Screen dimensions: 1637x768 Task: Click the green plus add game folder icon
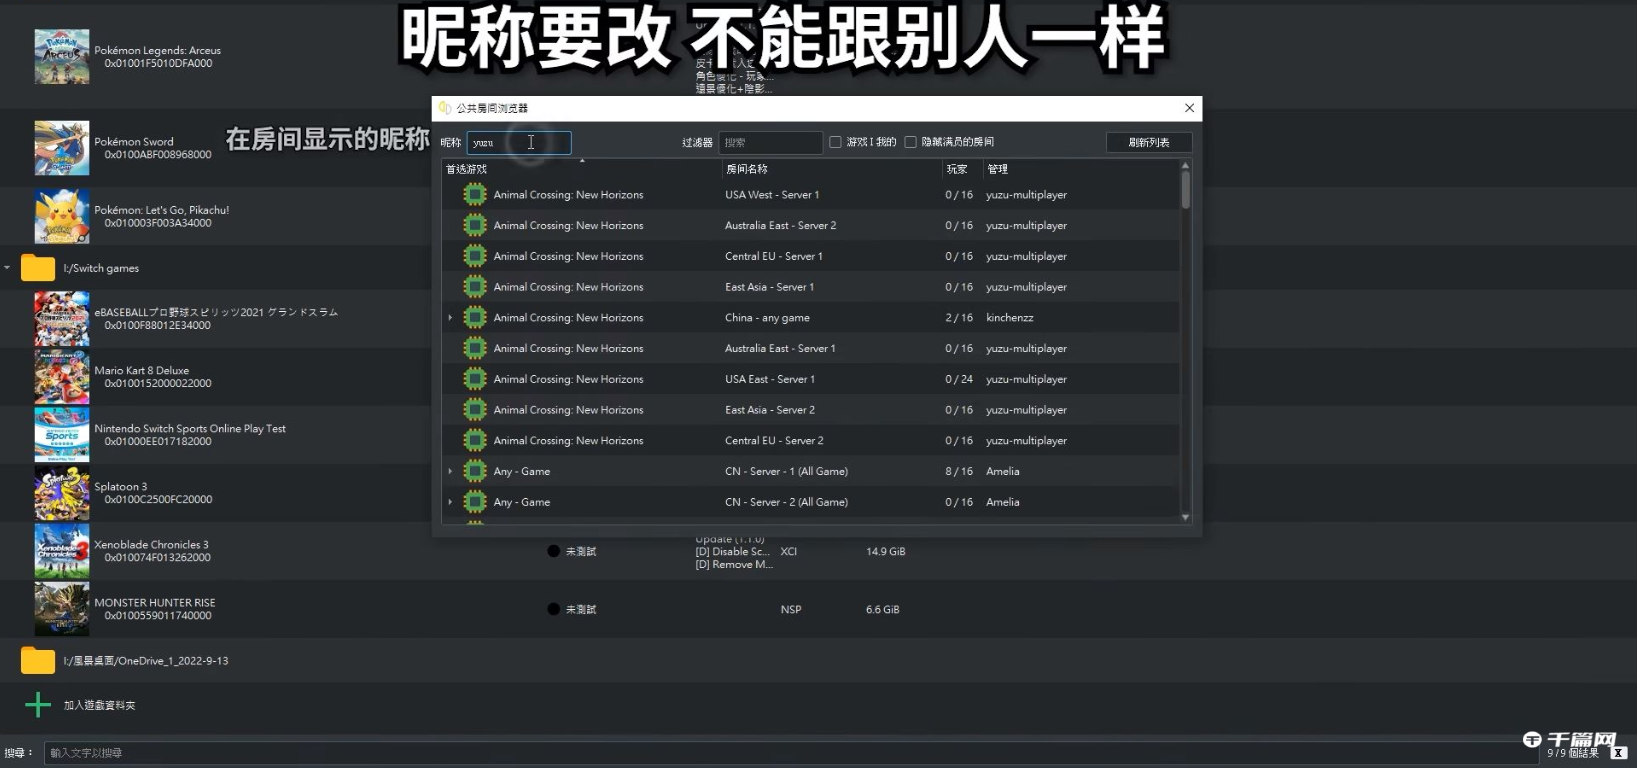(38, 705)
